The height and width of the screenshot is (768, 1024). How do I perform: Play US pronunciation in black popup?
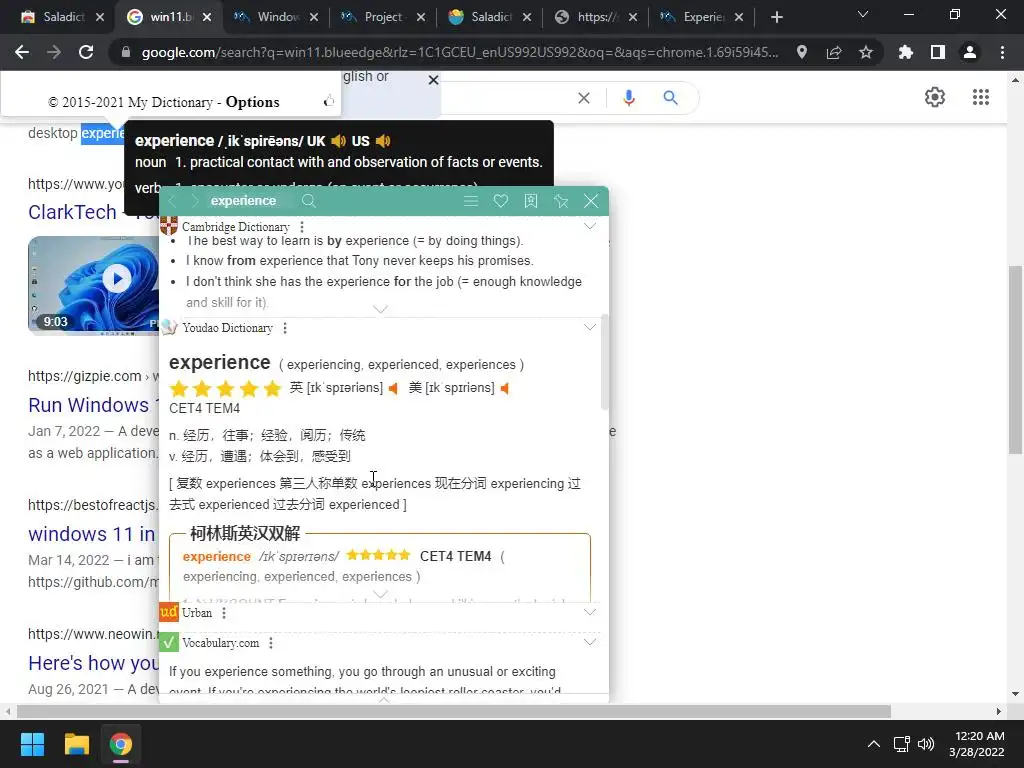tap(383, 141)
